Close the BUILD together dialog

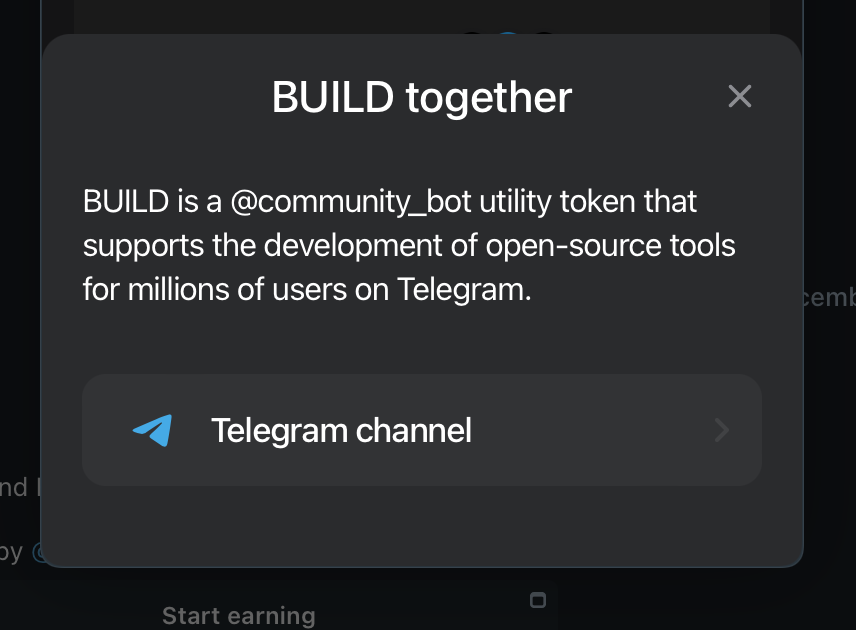(x=739, y=96)
